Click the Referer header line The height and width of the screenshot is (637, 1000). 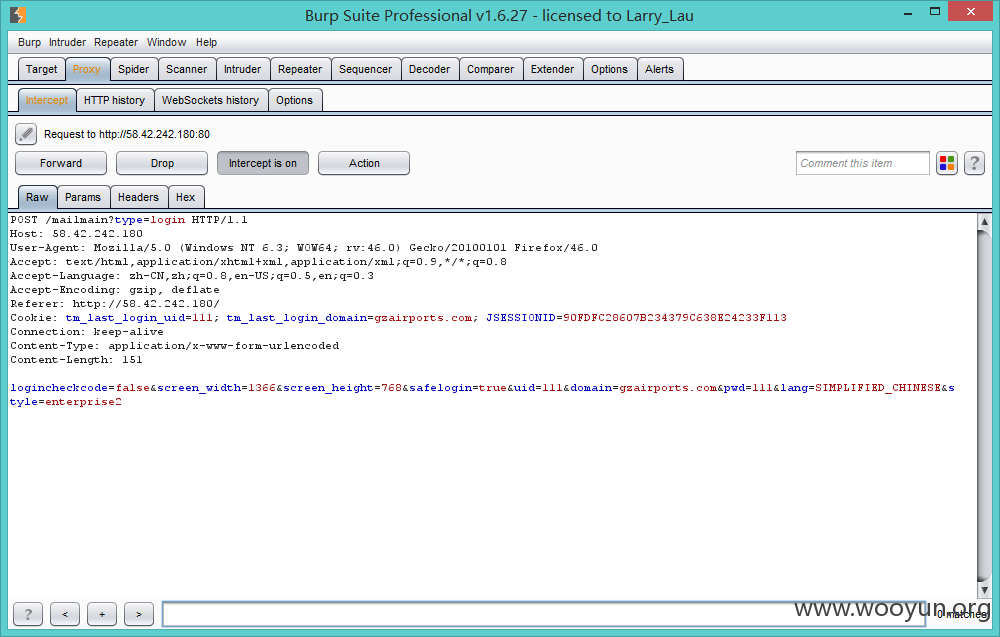coord(115,304)
